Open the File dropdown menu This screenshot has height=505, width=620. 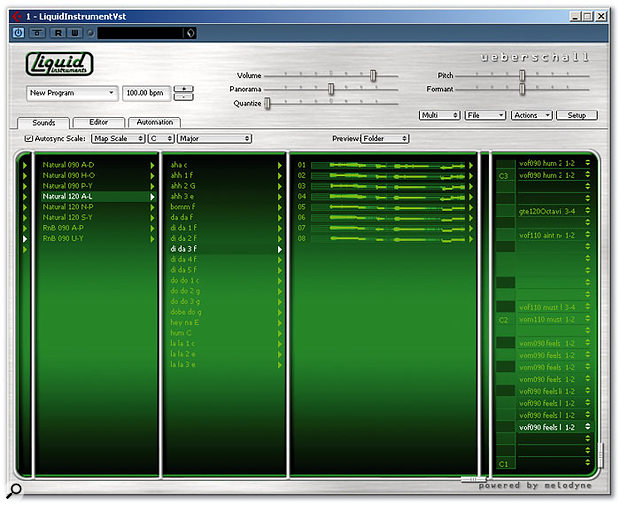click(485, 115)
